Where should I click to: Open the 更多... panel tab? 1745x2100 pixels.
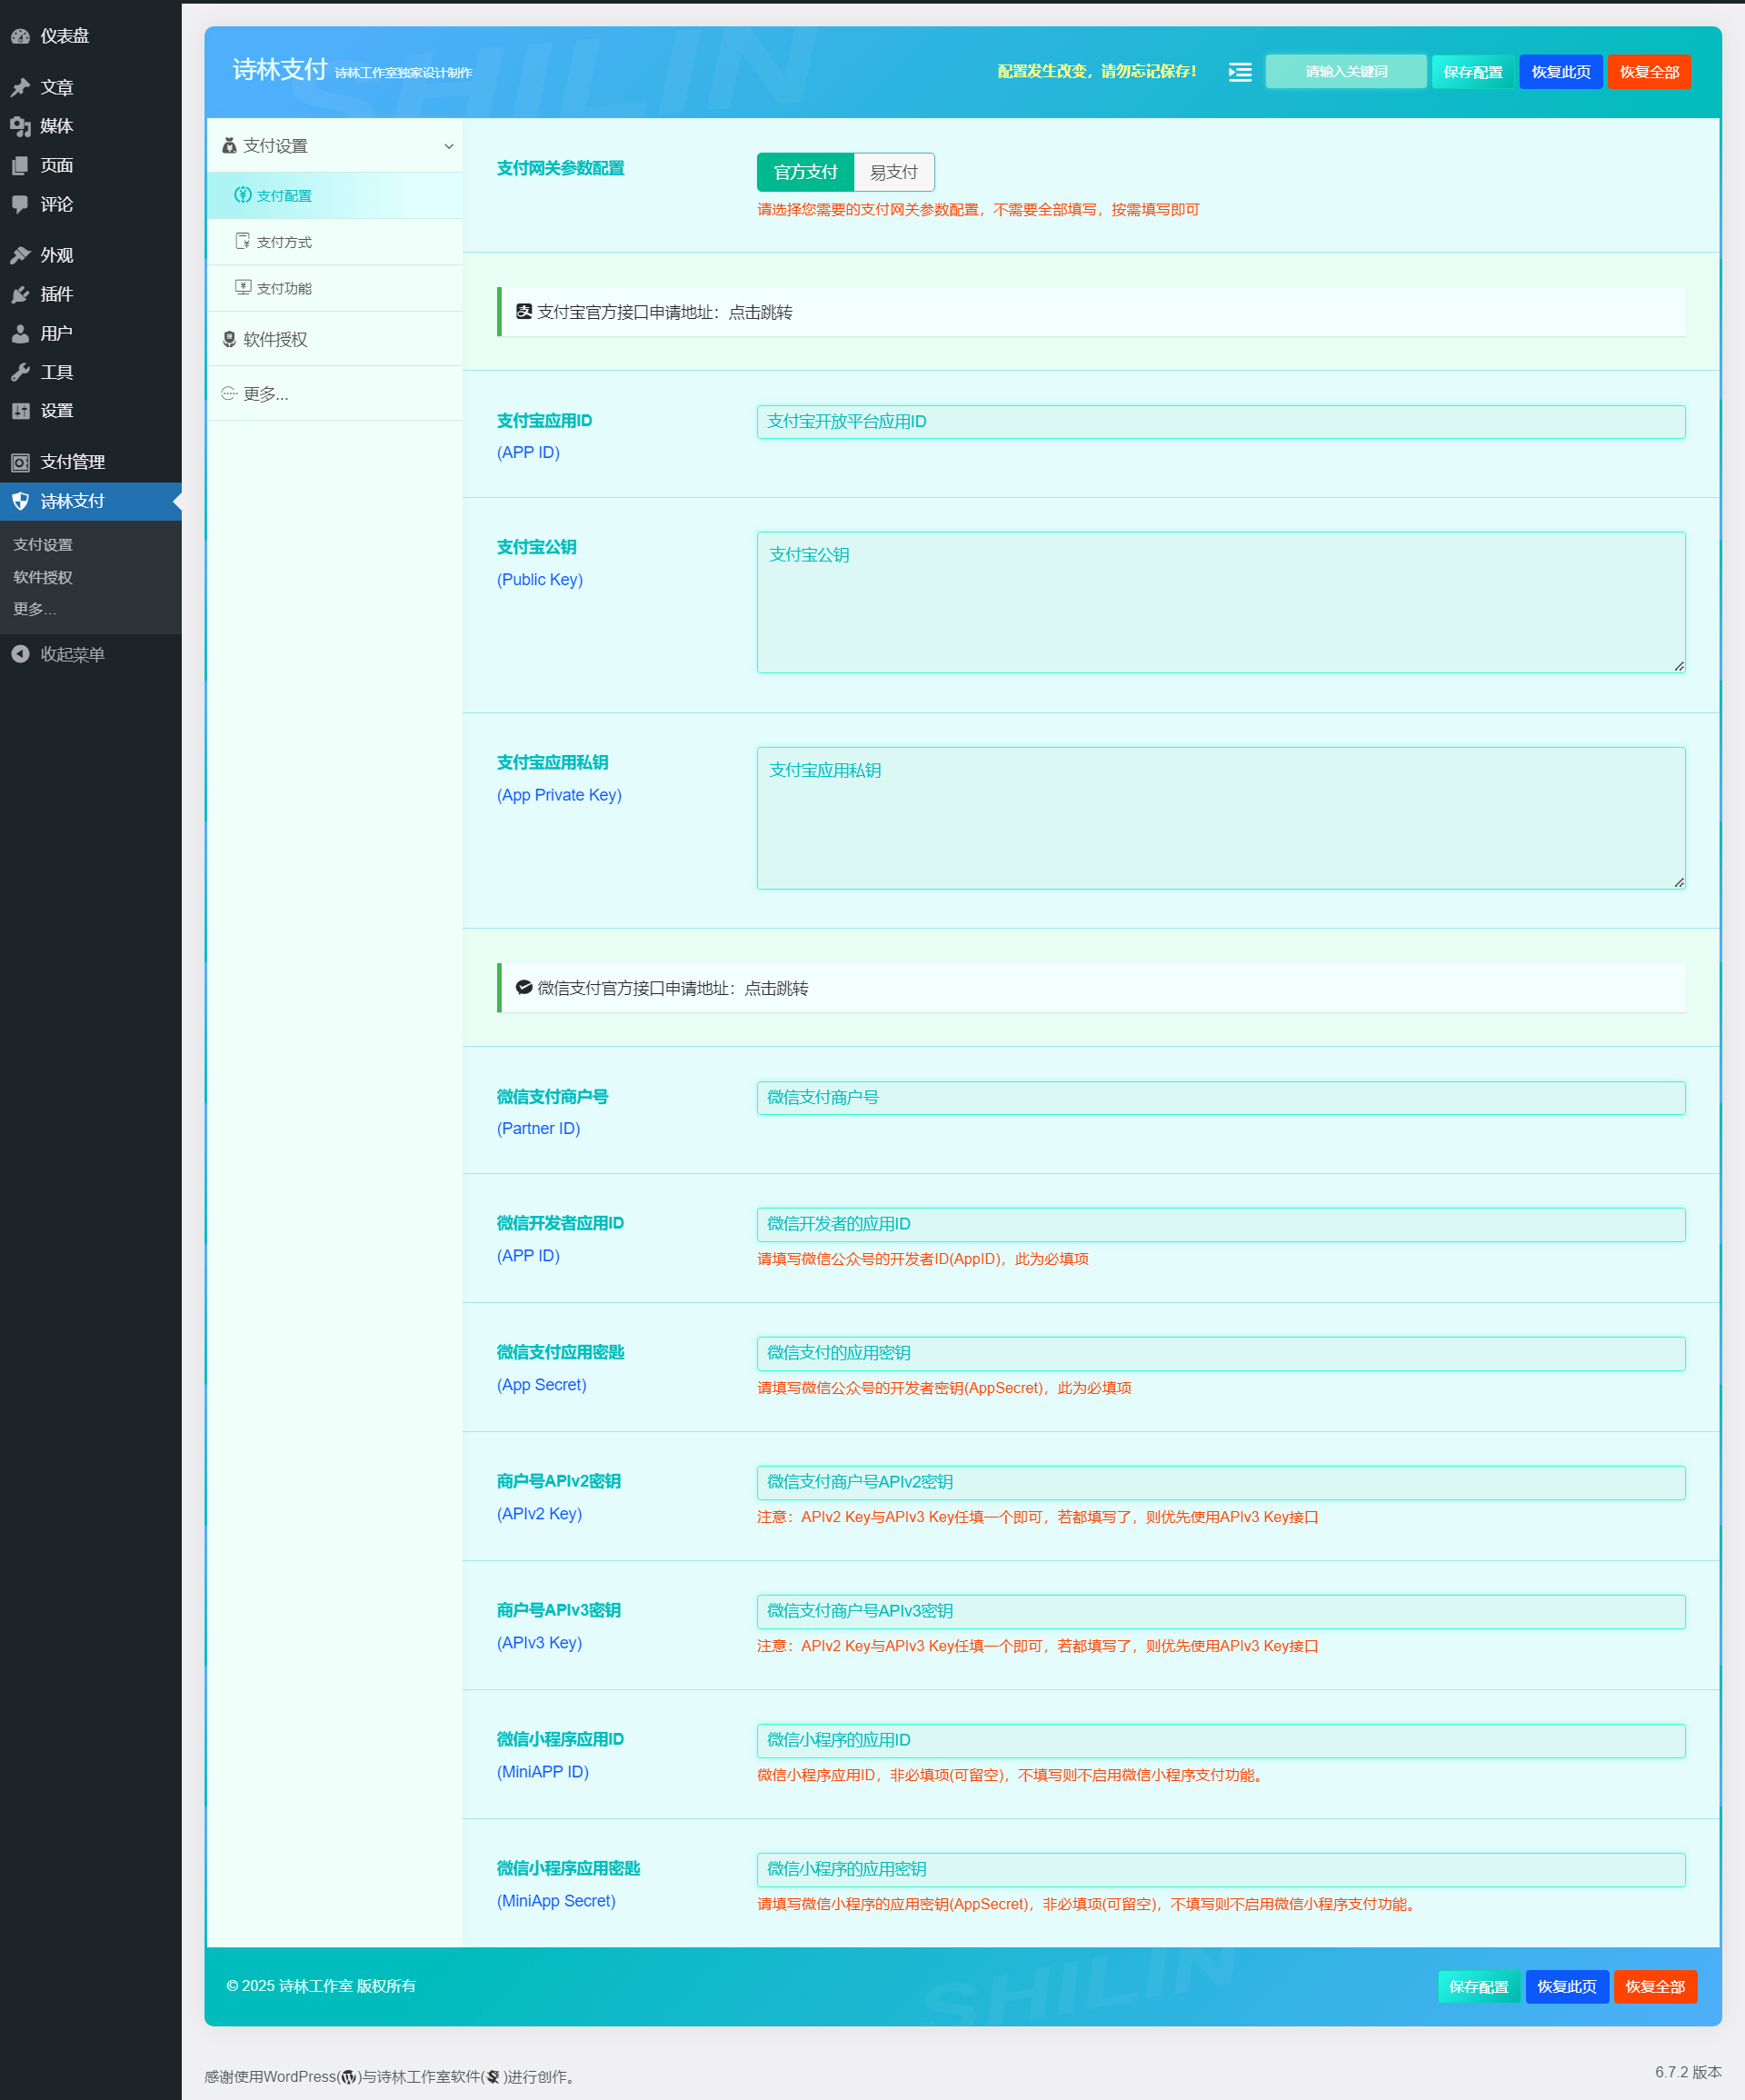pyautogui.click(x=335, y=393)
